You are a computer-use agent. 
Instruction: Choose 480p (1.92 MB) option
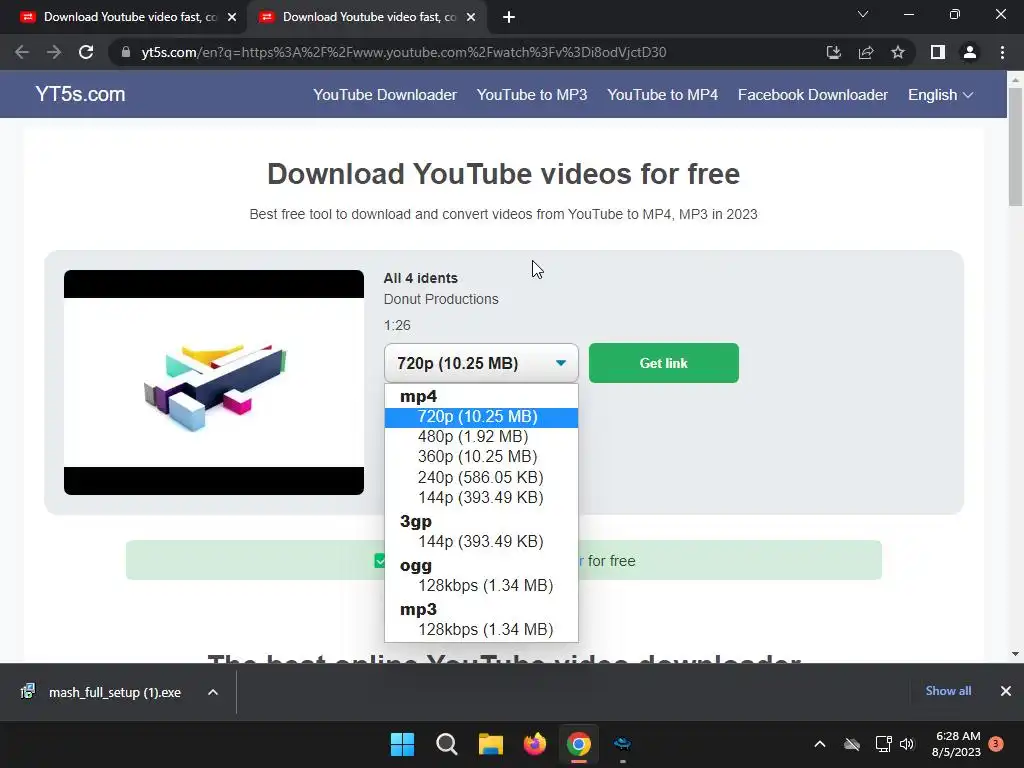[481, 437]
